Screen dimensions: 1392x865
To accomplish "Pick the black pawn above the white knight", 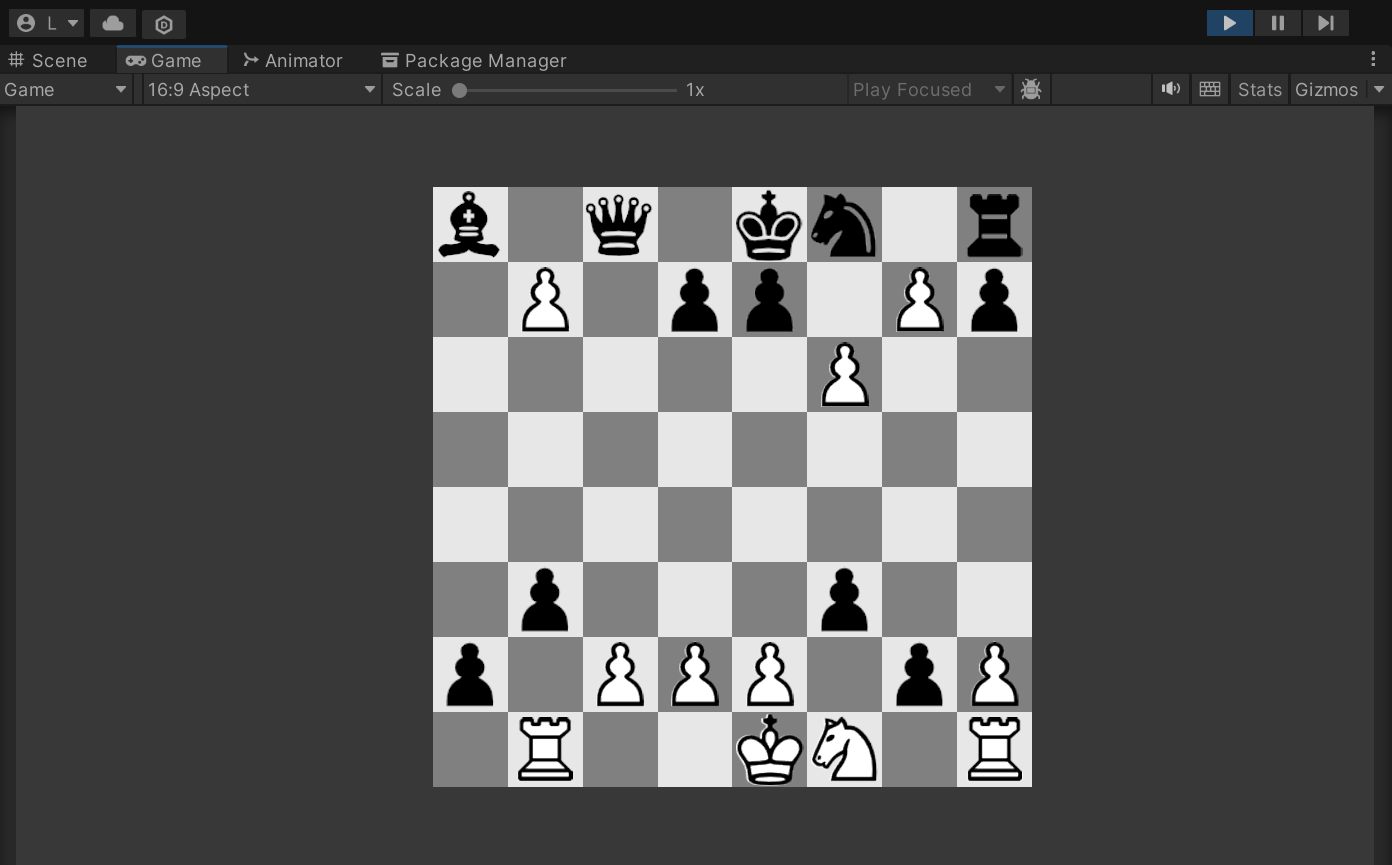I will (844, 600).
